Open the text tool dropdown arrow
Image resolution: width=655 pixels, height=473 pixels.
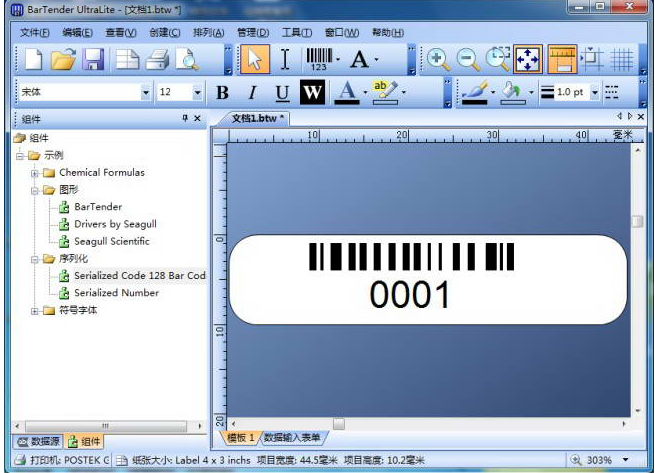pos(376,59)
